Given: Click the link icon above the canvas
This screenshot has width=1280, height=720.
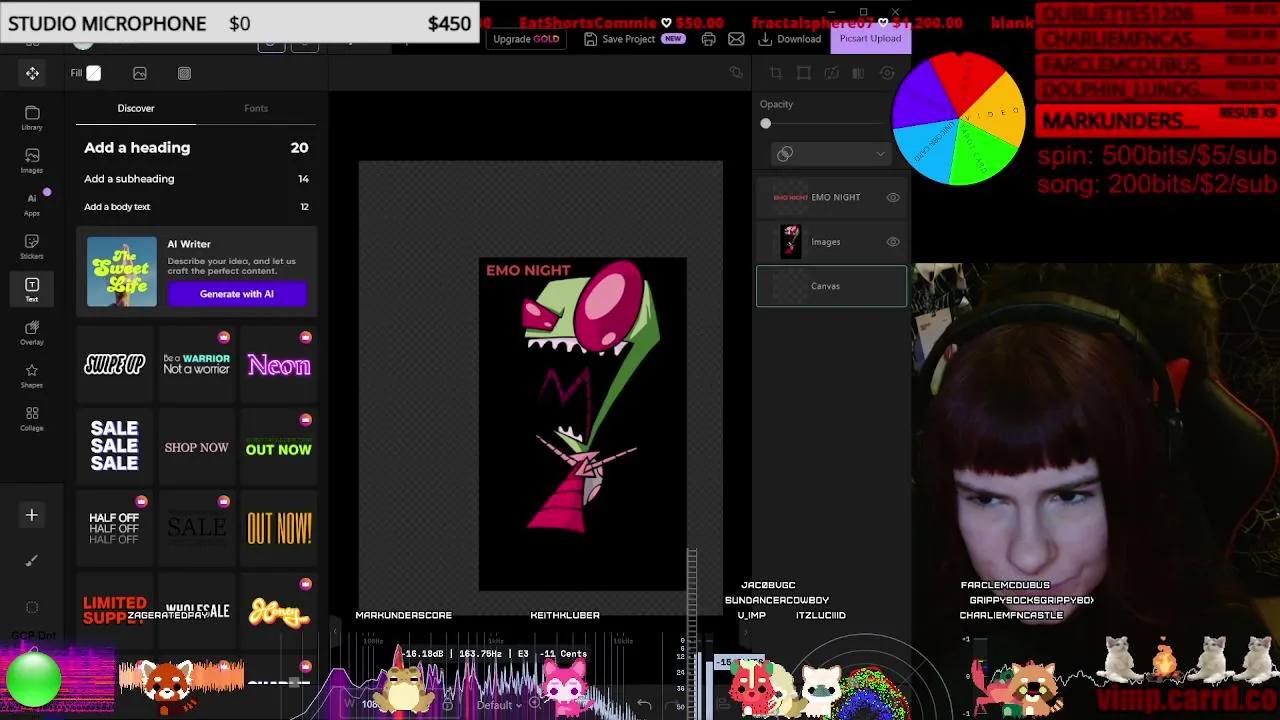Looking at the screenshot, I should (736, 72).
